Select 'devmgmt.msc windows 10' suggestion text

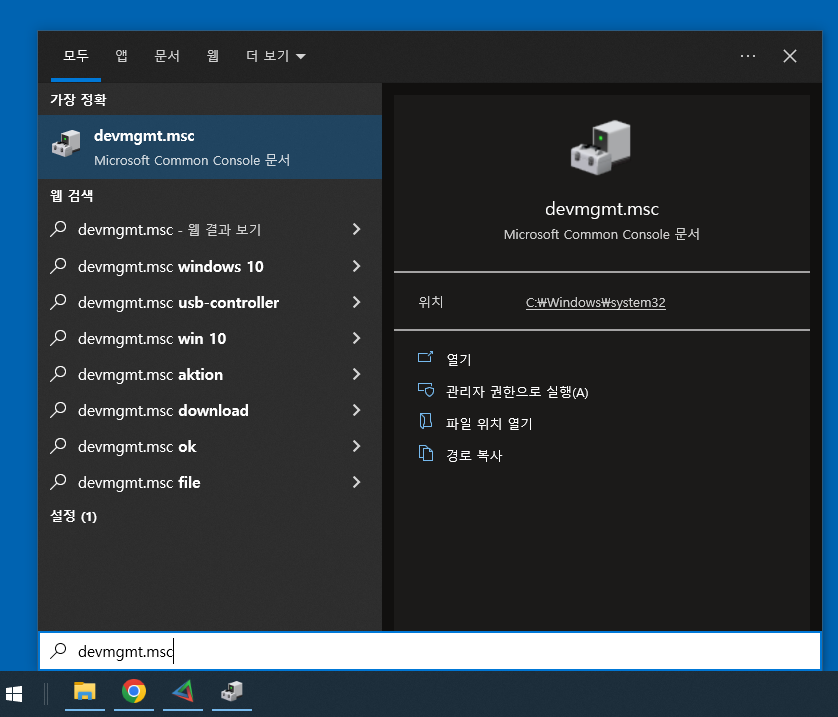(170, 266)
